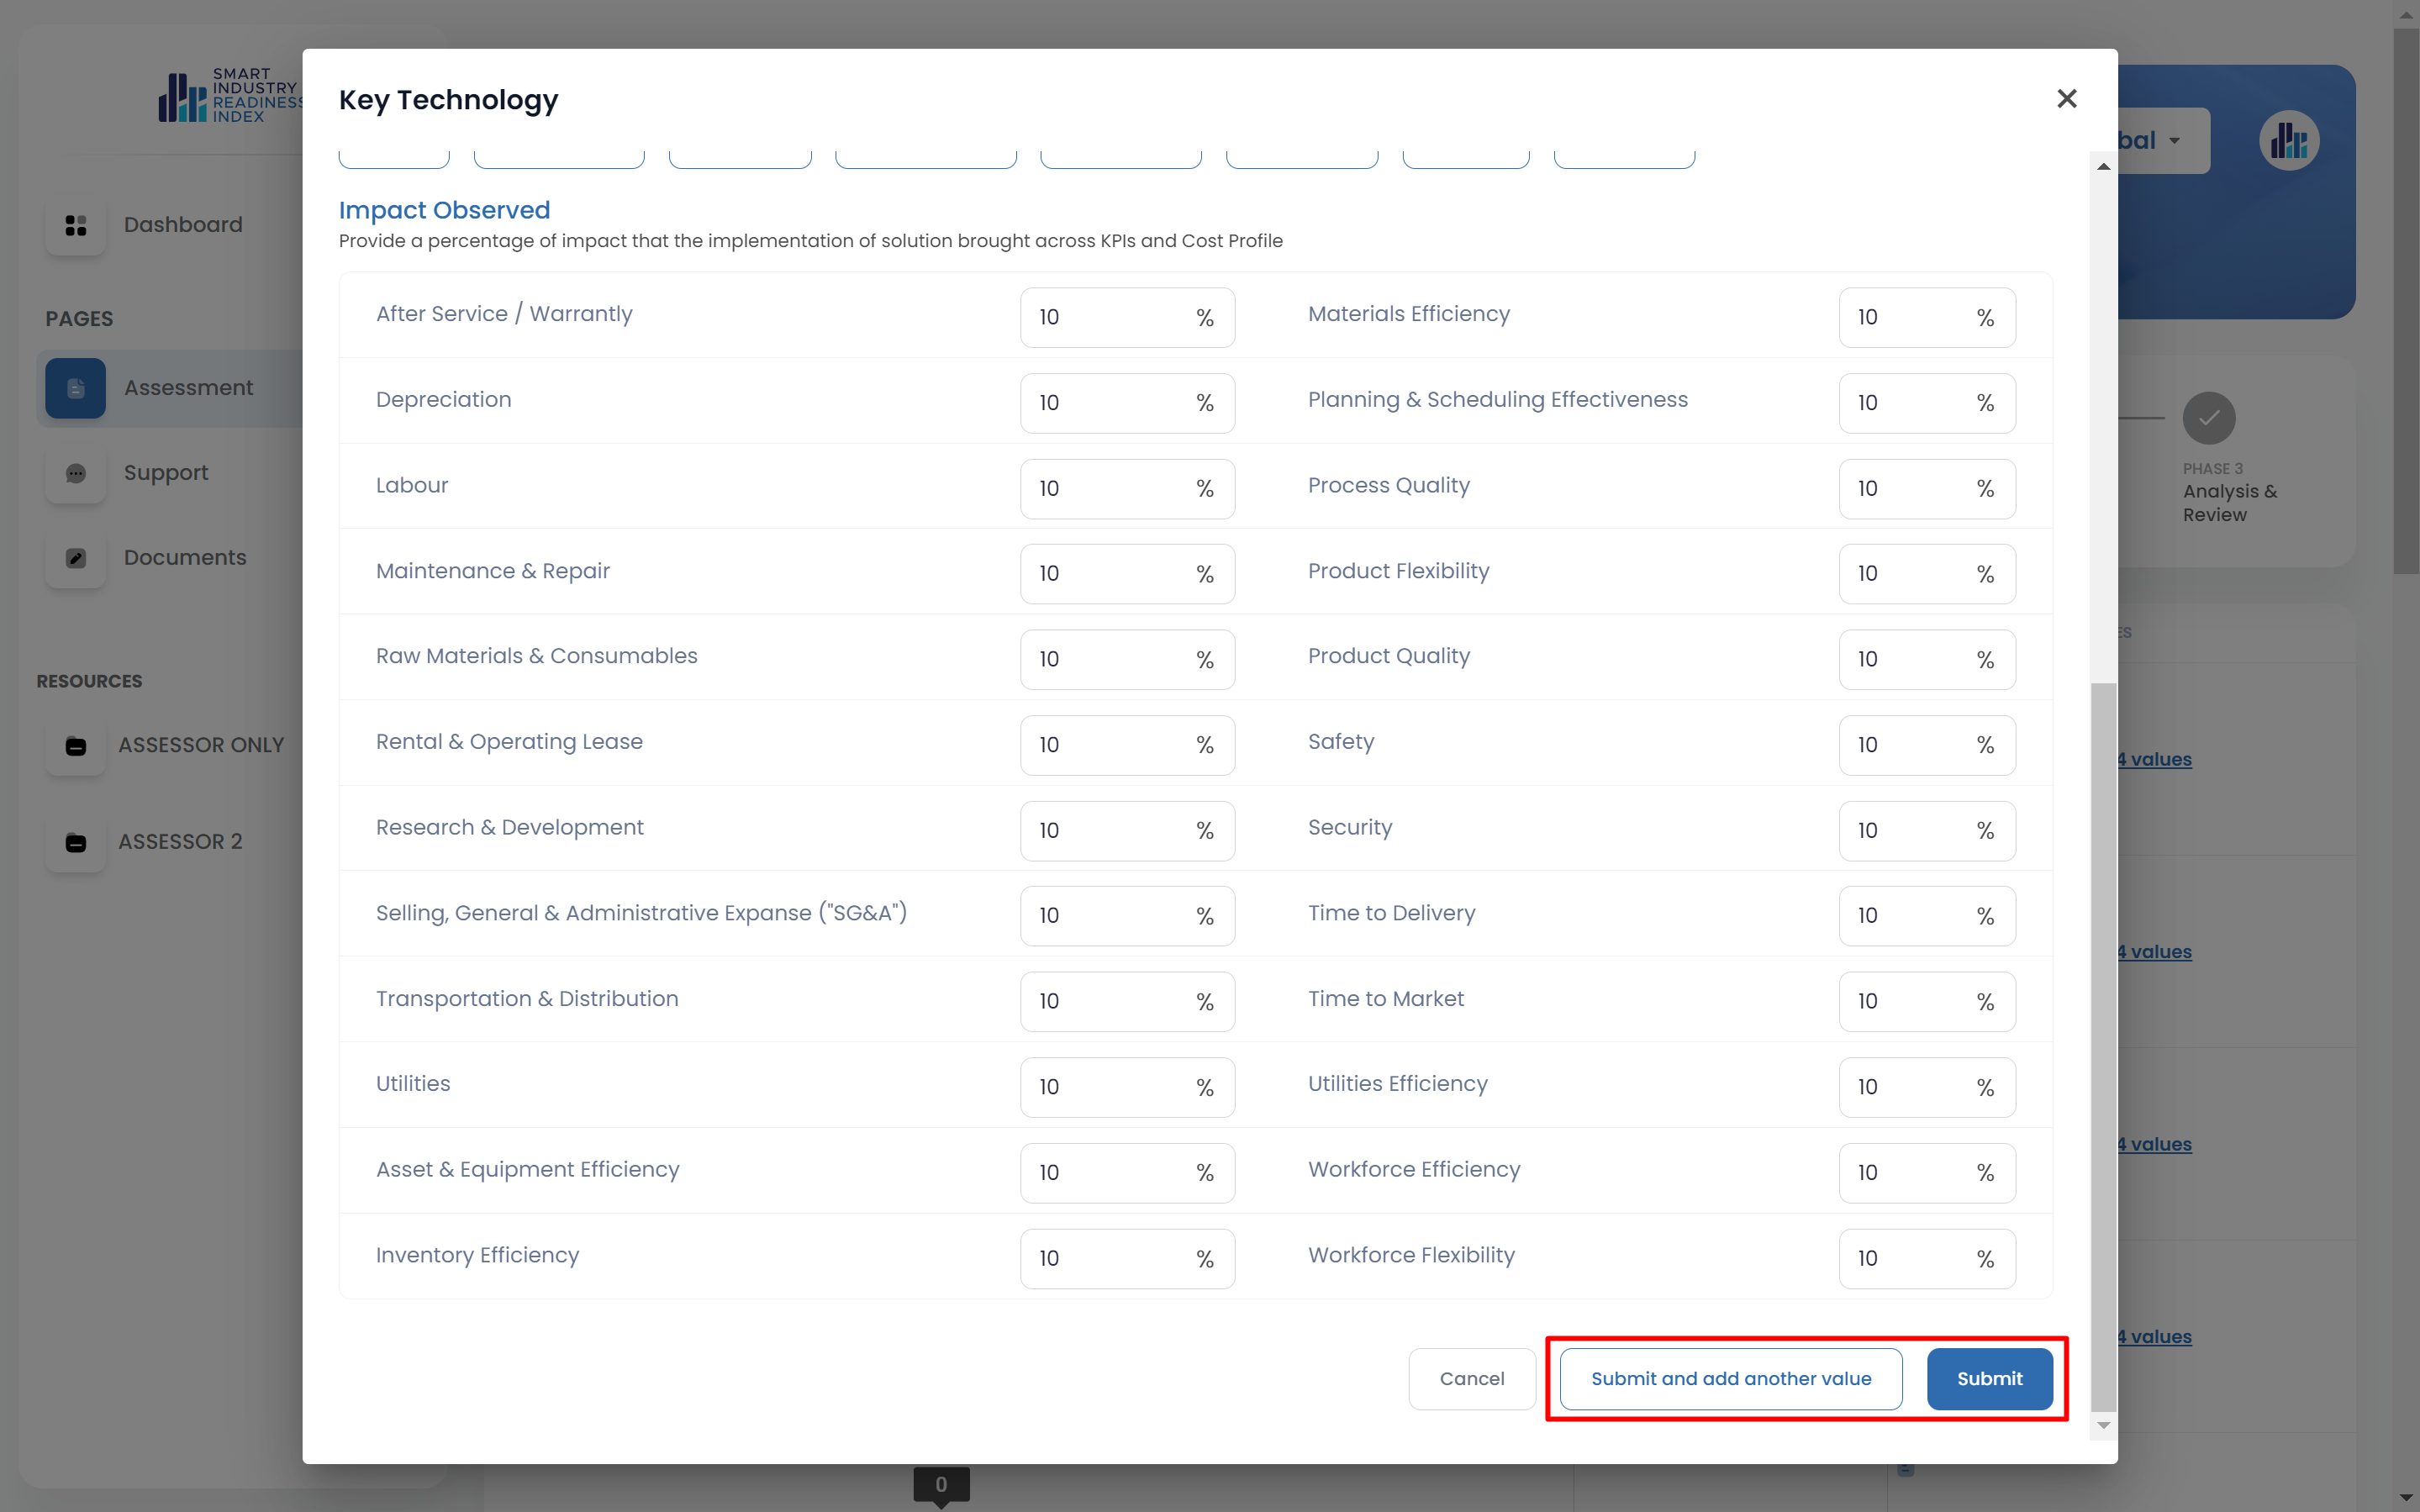Click the profile avatar logo icon

(x=2288, y=141)
